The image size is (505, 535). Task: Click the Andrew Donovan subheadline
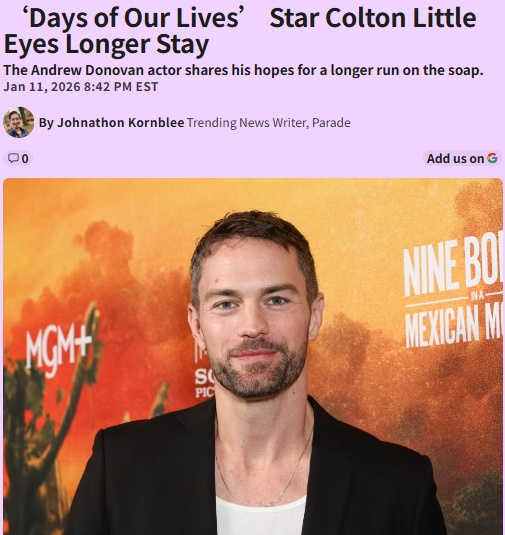click(x=243, y=70)
